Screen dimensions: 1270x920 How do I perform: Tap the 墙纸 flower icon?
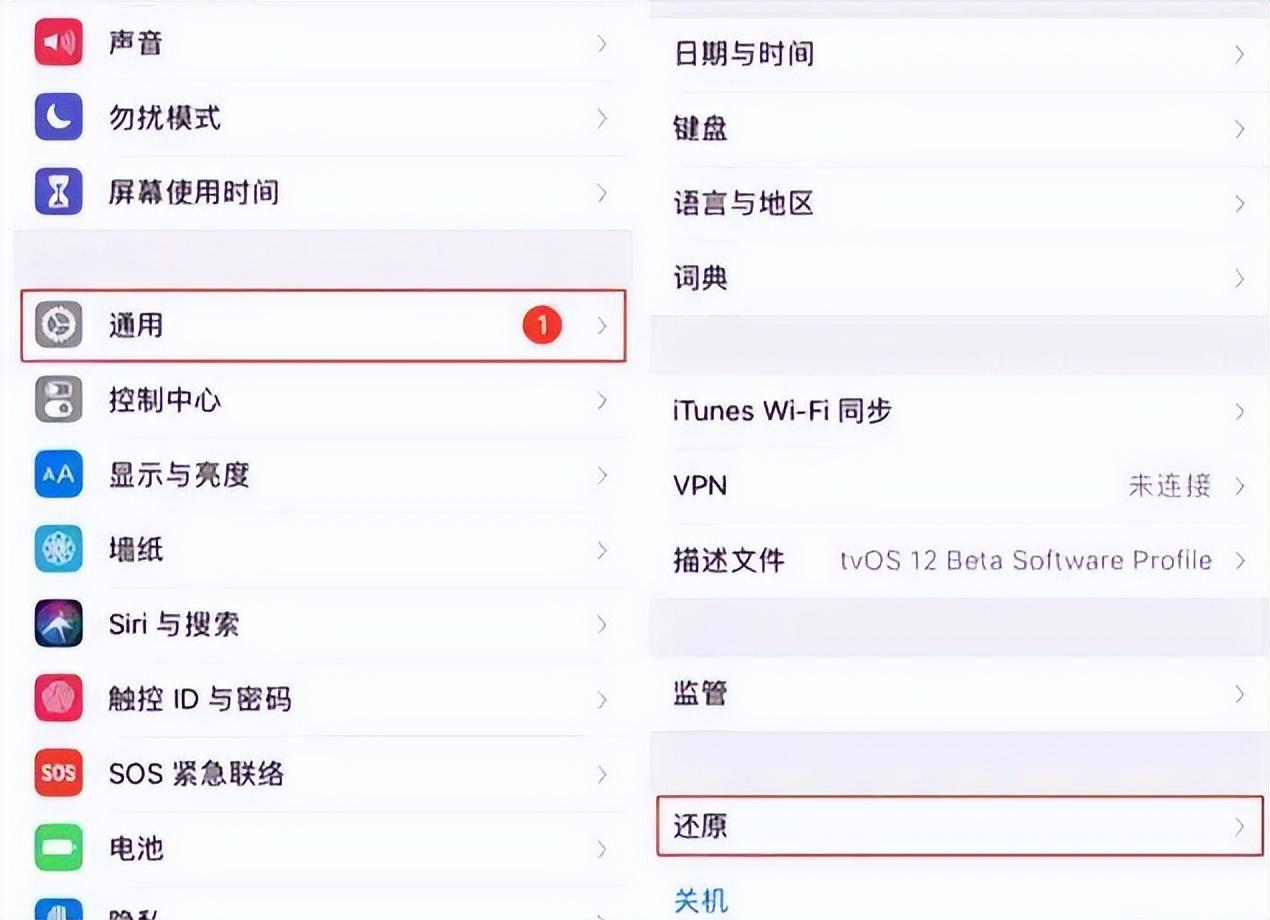point(59,549)
